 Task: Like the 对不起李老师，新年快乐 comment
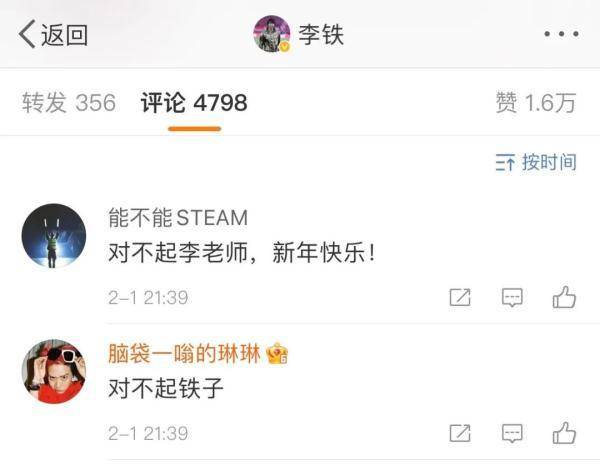point(564,297)
